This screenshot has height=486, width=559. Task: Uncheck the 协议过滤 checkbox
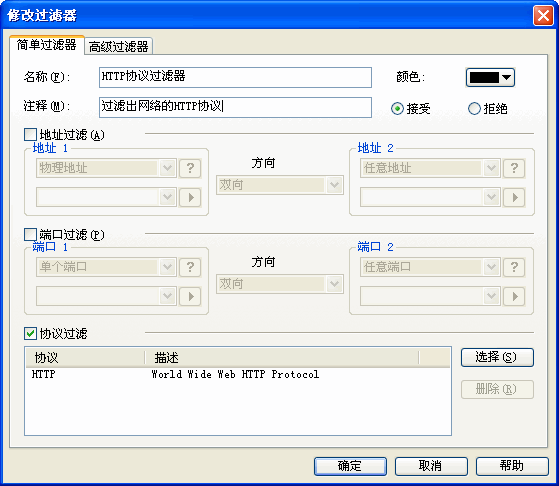tap(30, 334)
